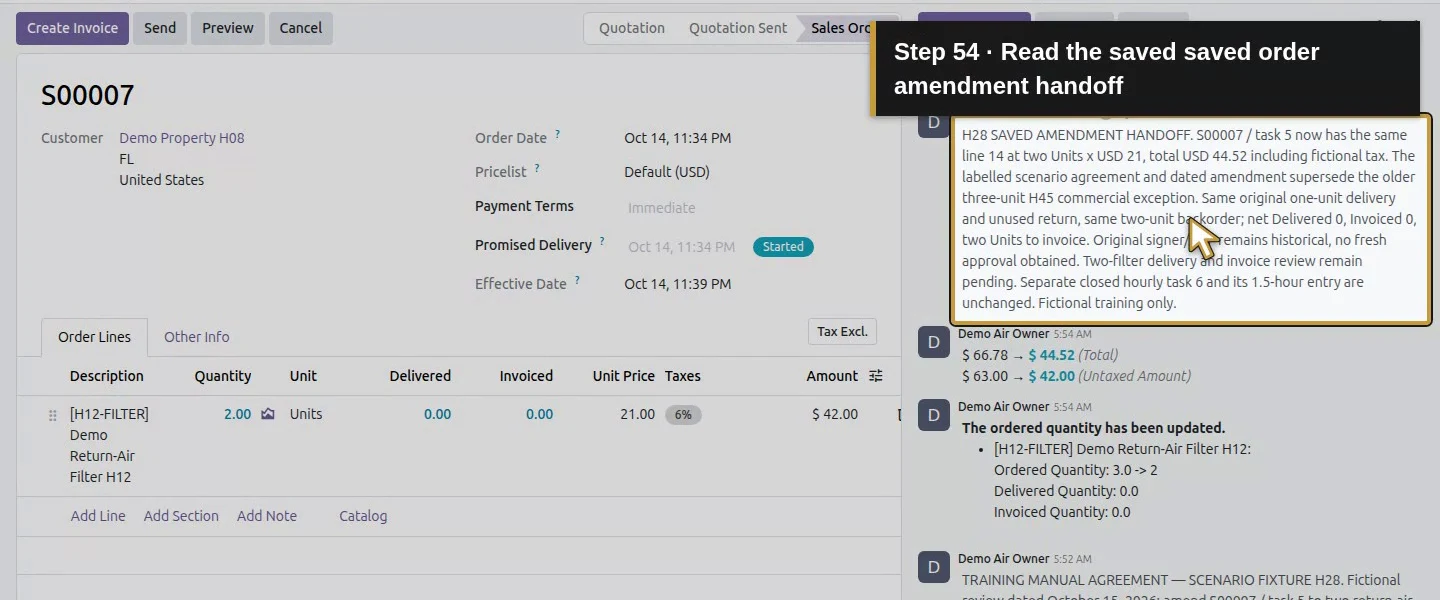Click Add Section below the order lines
1440x600 pixels.
click(181, 516)
